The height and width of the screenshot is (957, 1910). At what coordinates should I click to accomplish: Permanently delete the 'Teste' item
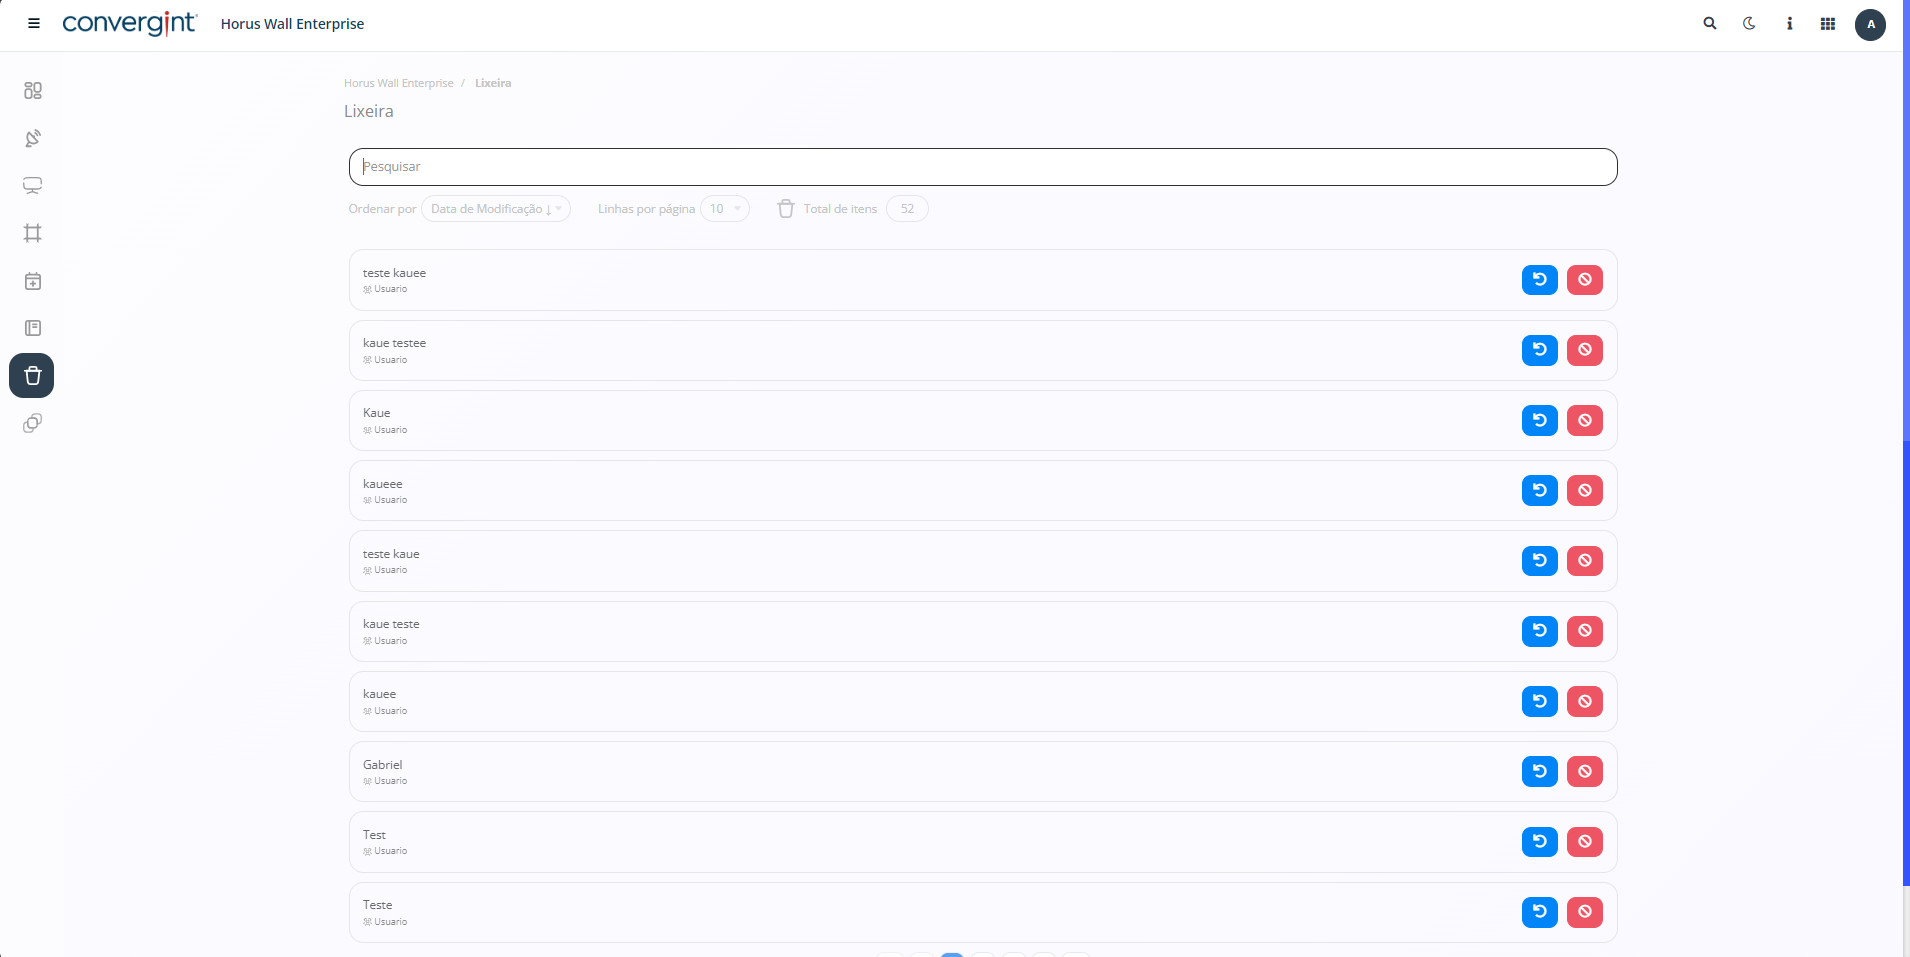(1584, 912)
